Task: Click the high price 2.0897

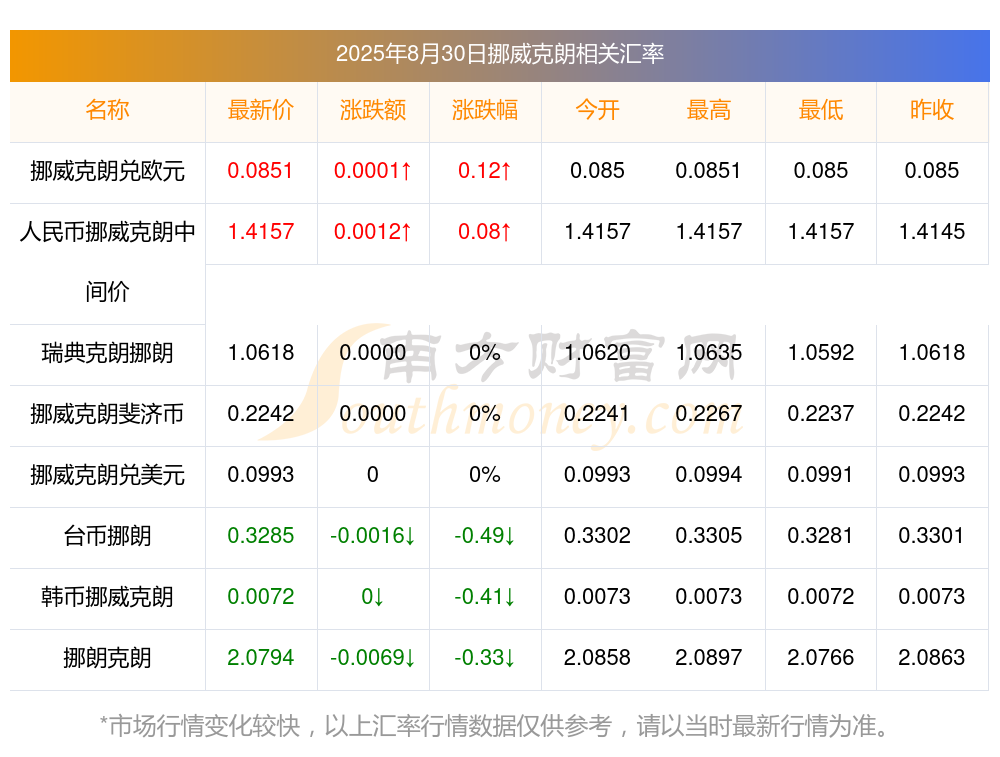Action: 709,658
